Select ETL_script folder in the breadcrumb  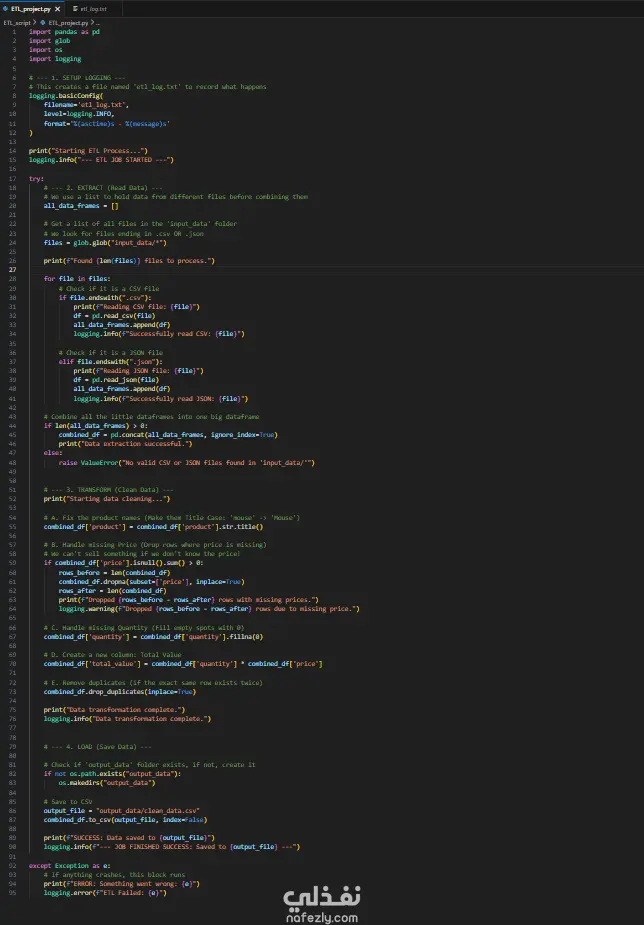tap(17, 22)
